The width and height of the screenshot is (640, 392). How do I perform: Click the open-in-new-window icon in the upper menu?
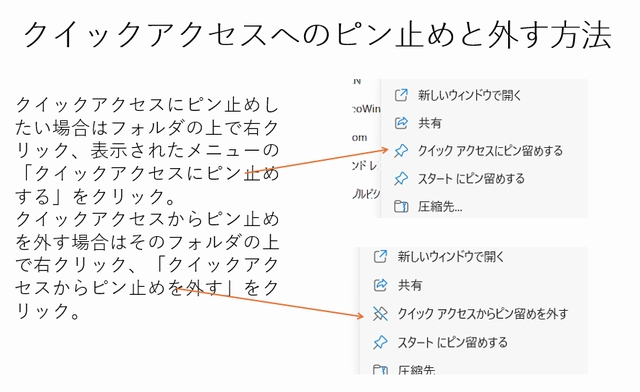click(401, 95)
